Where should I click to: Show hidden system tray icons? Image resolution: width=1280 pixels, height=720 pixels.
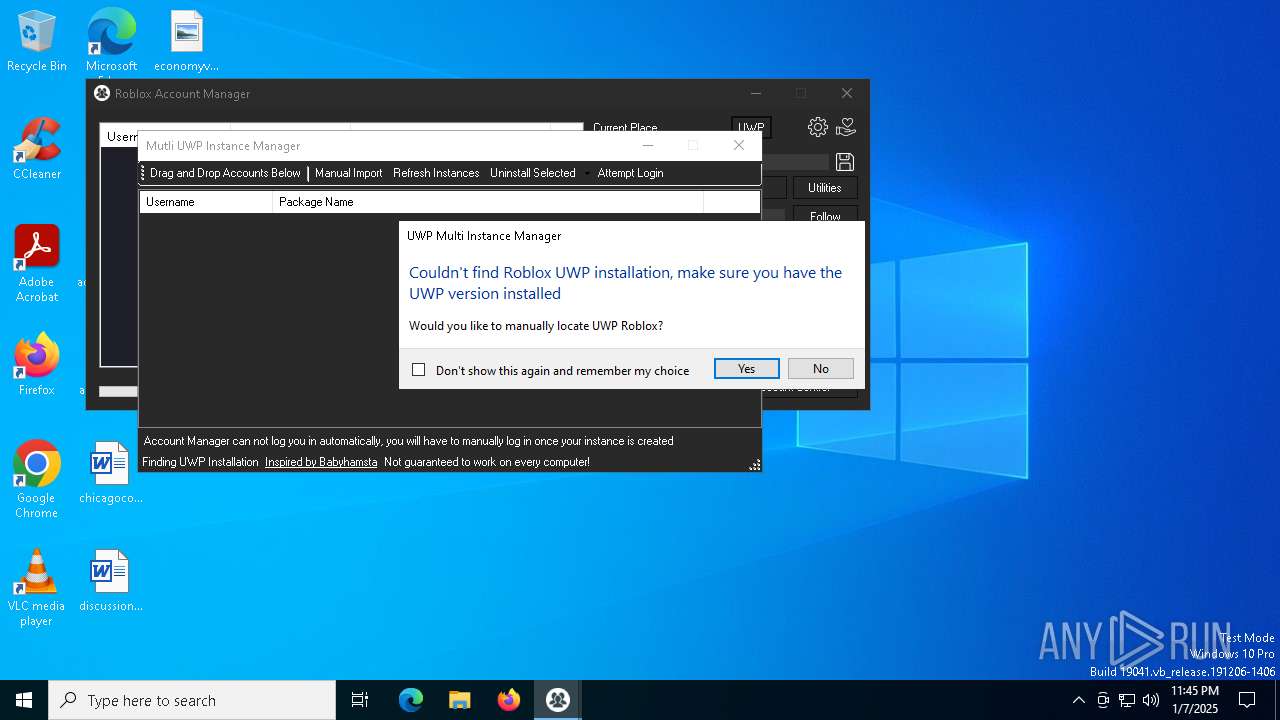(1078, 700)
